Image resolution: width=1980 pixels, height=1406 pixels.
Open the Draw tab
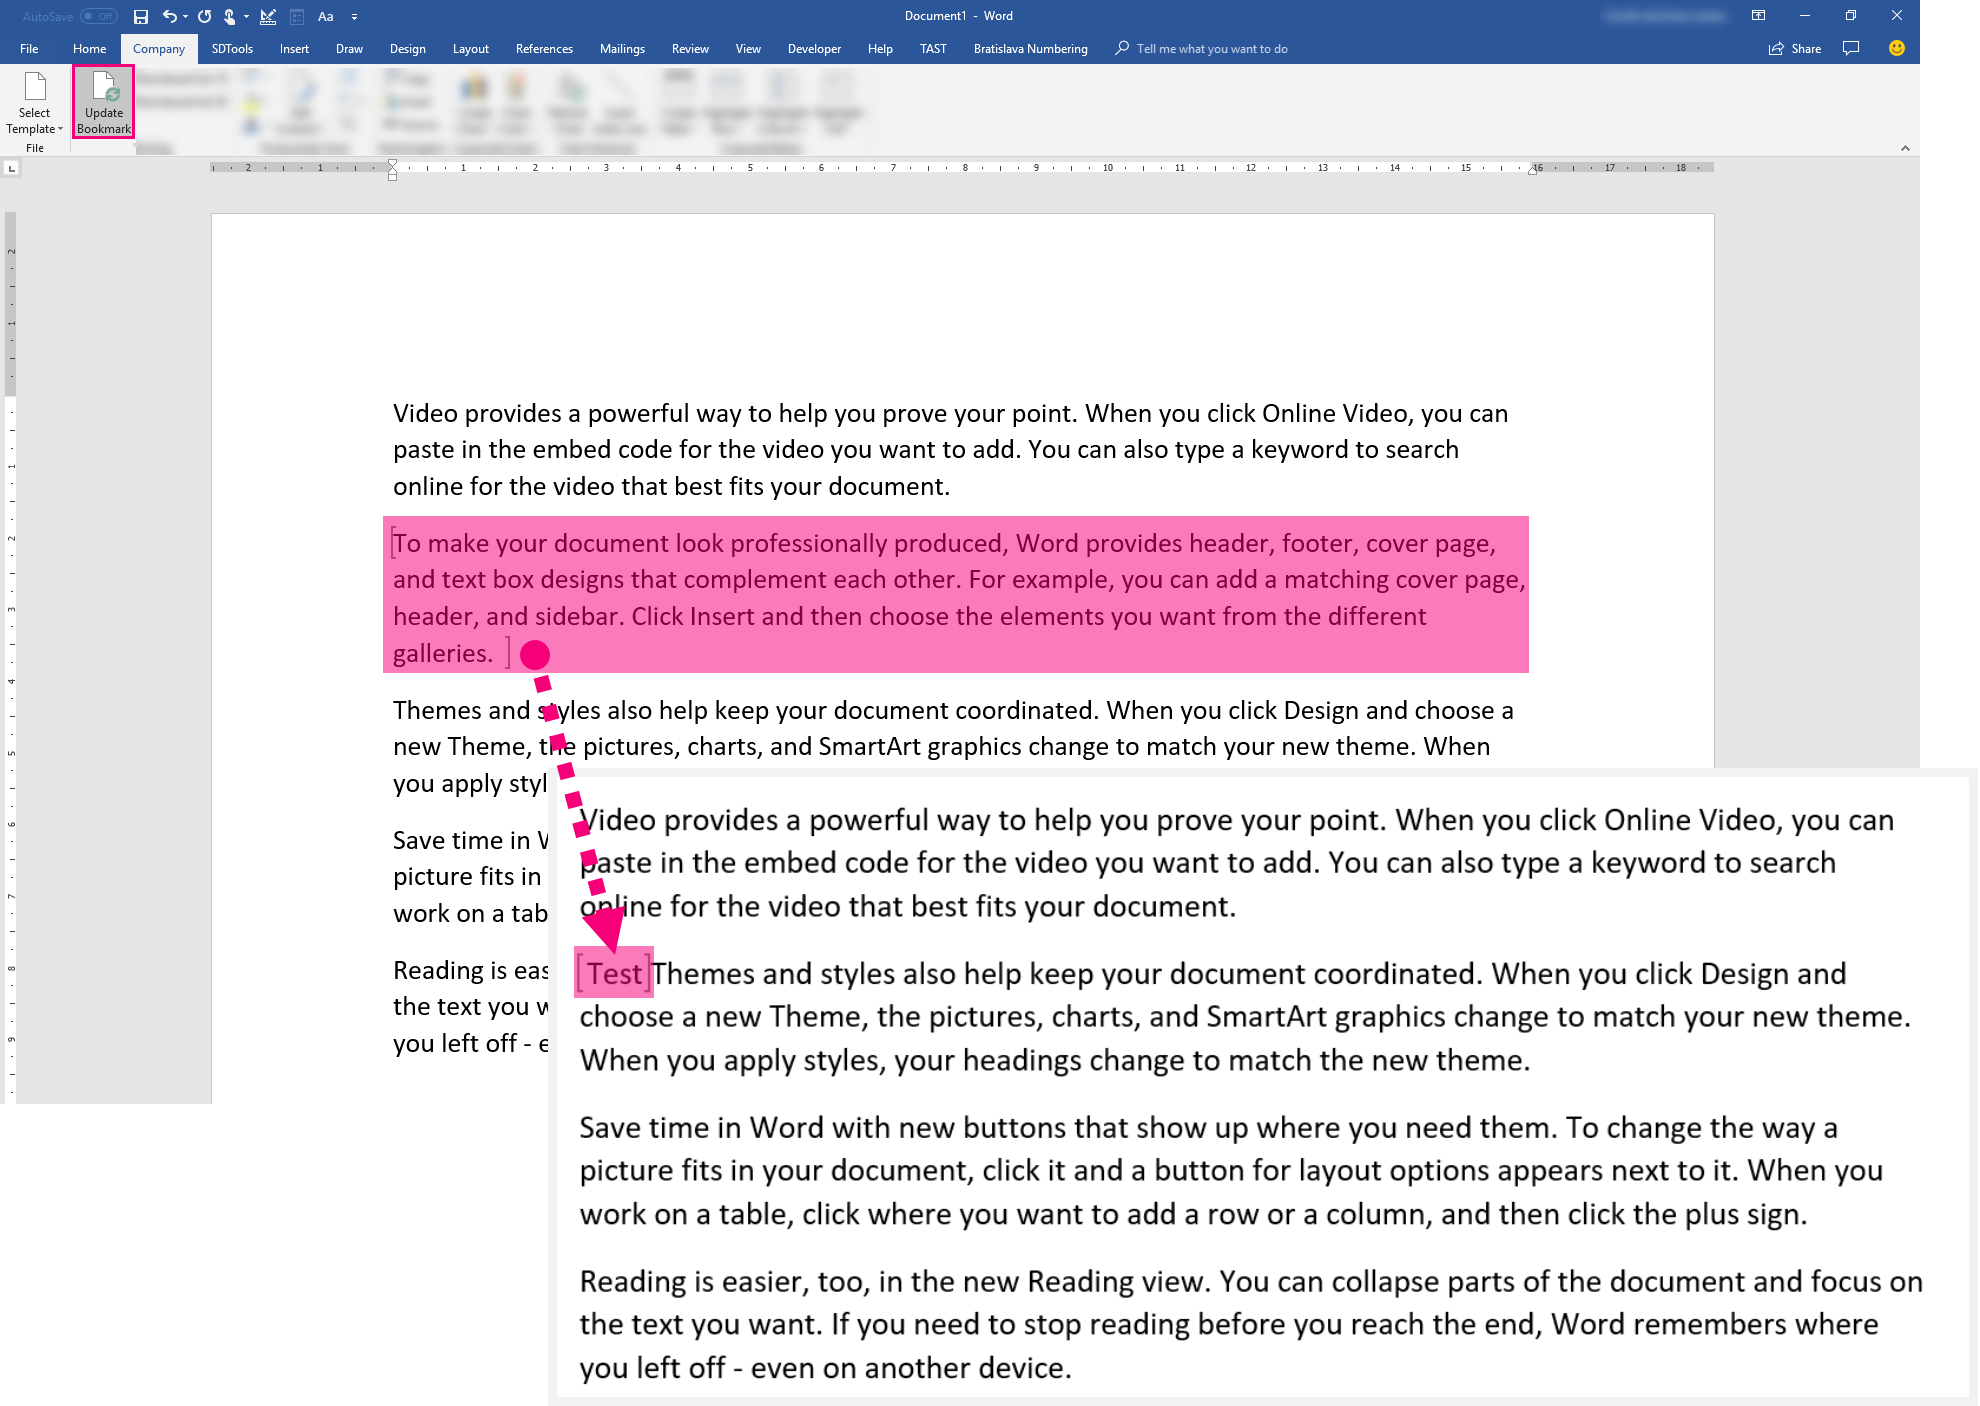(349, 48)
